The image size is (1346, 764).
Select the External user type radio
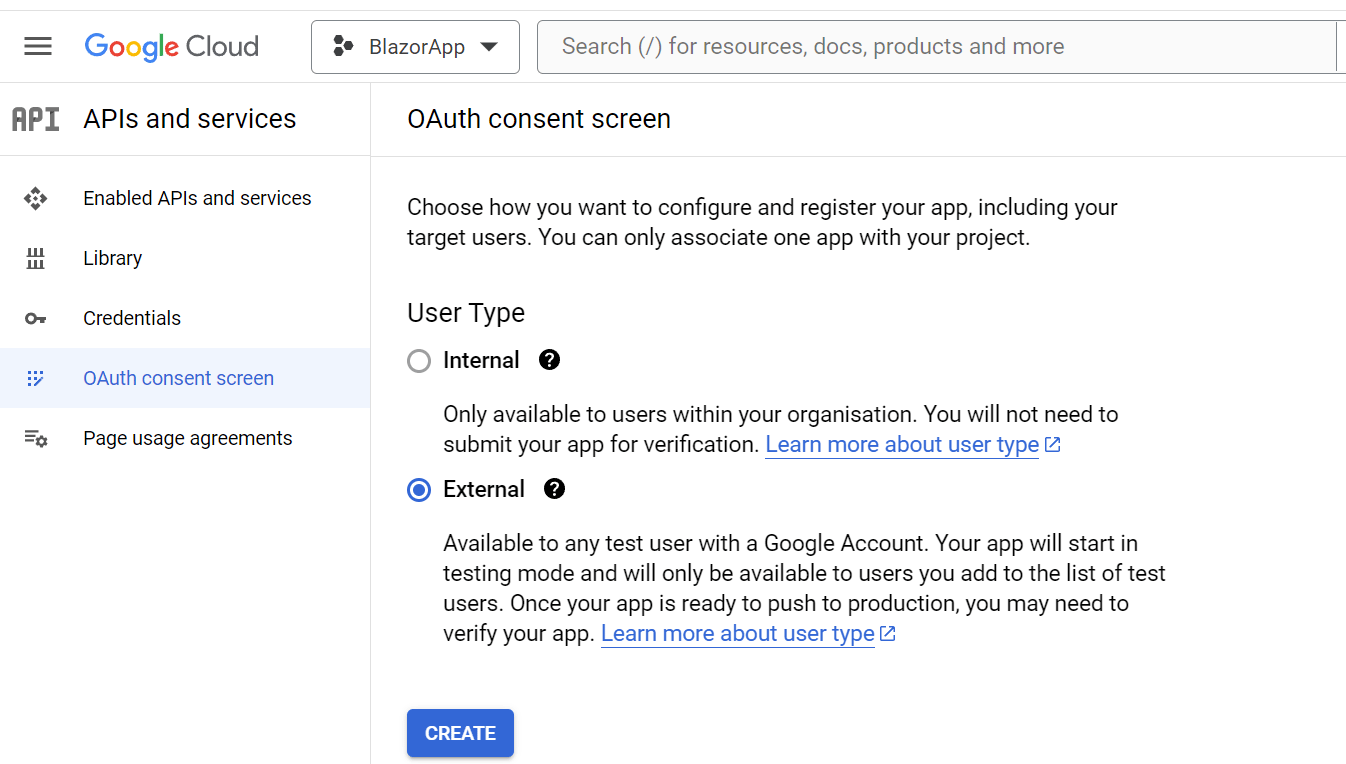click(x=419, y=490)
